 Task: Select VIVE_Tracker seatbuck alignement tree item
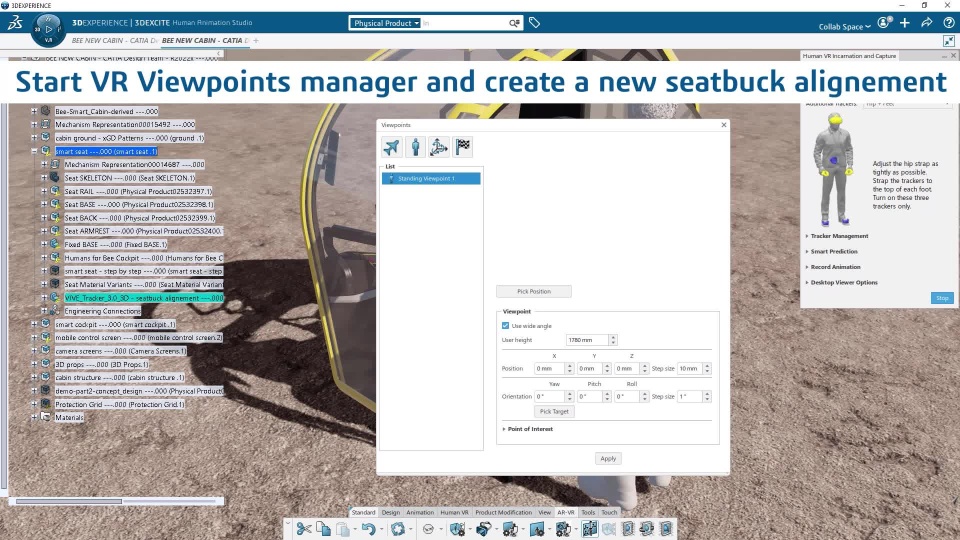point(144,298)
